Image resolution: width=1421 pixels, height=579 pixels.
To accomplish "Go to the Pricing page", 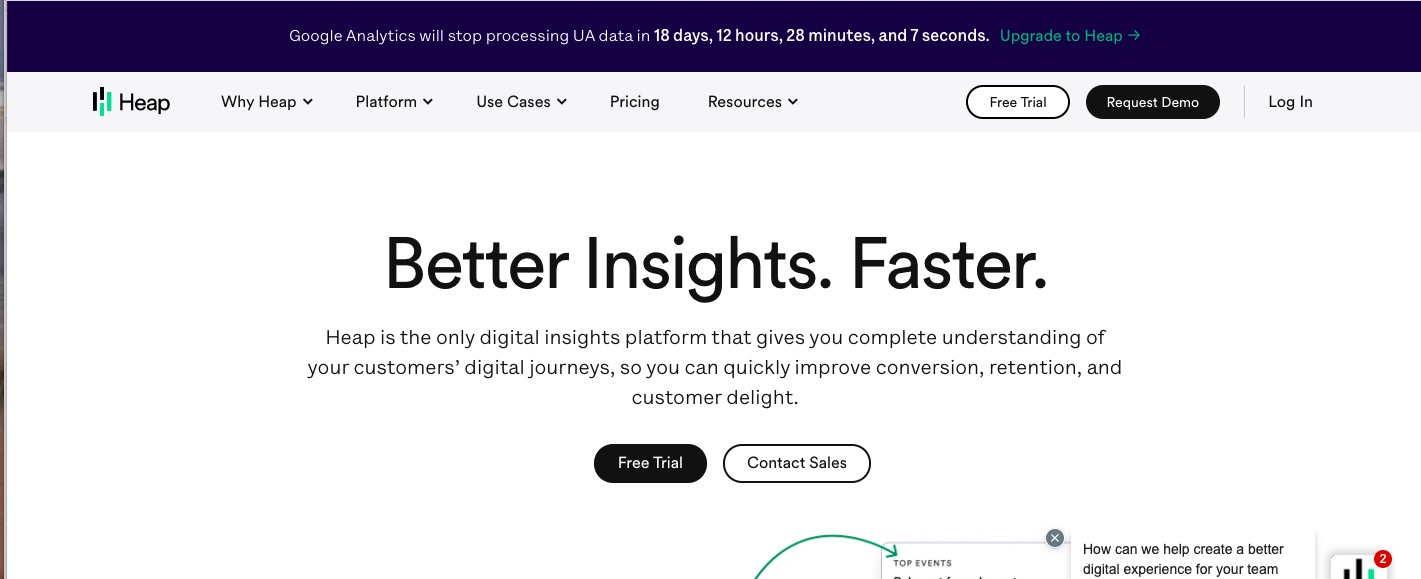I will (x=634, y=102).
